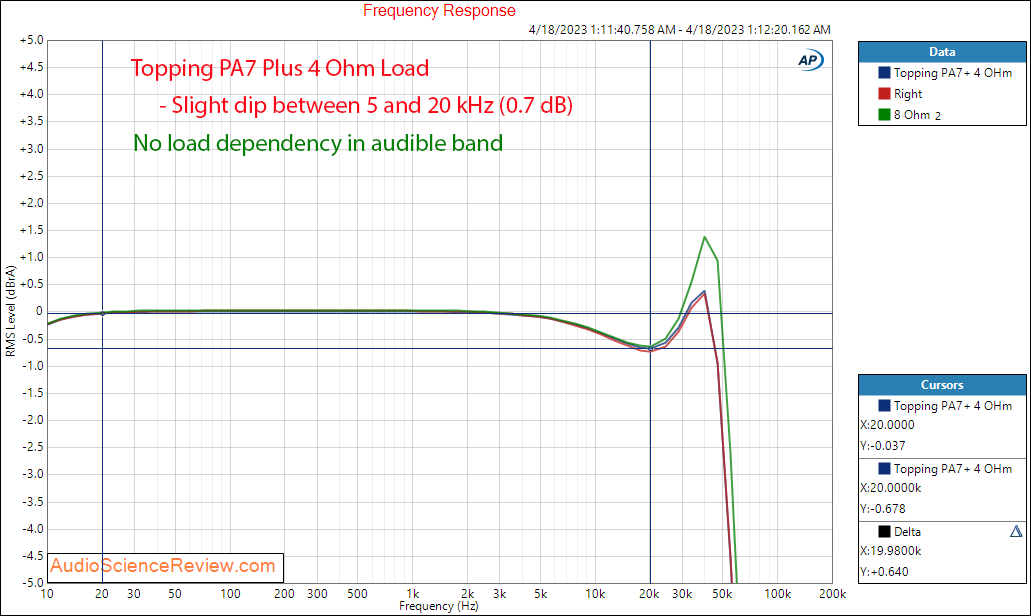The height and width of the screenshot is (616, 1031).
Task: Click the Y:-0.678 cursor value
Action: (882, 509)
